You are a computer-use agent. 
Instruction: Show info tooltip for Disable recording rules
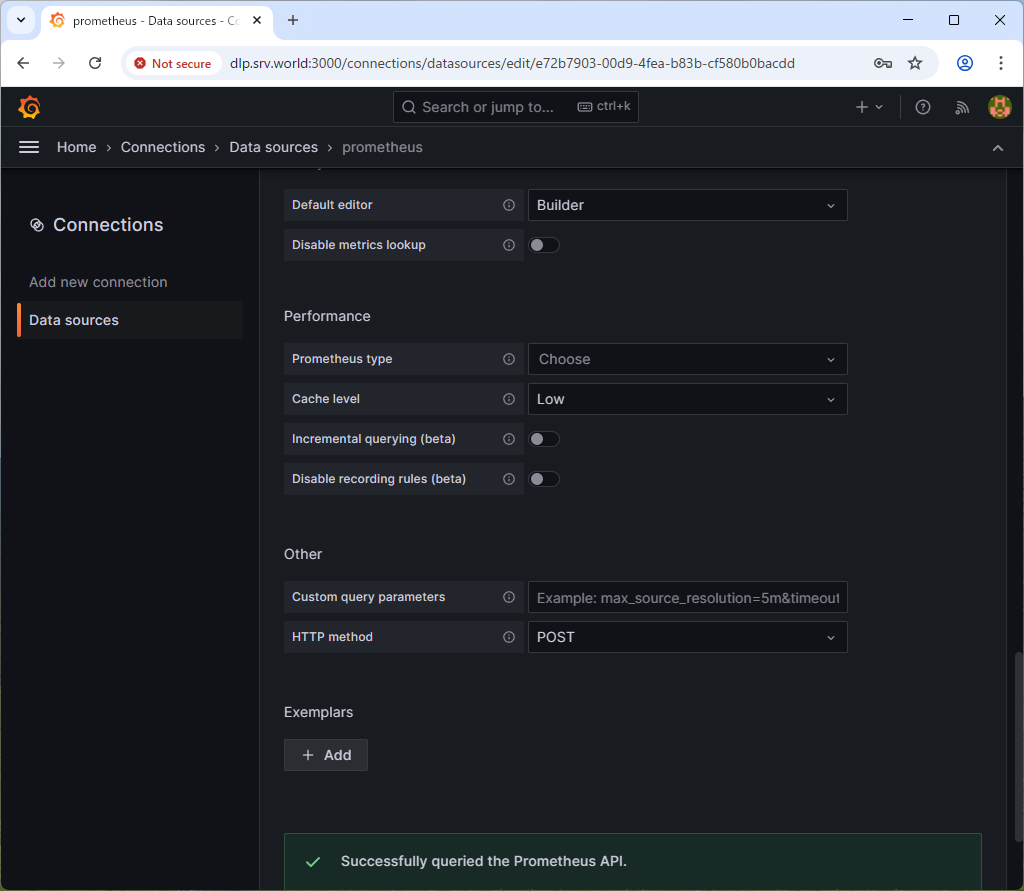(509, 479)
